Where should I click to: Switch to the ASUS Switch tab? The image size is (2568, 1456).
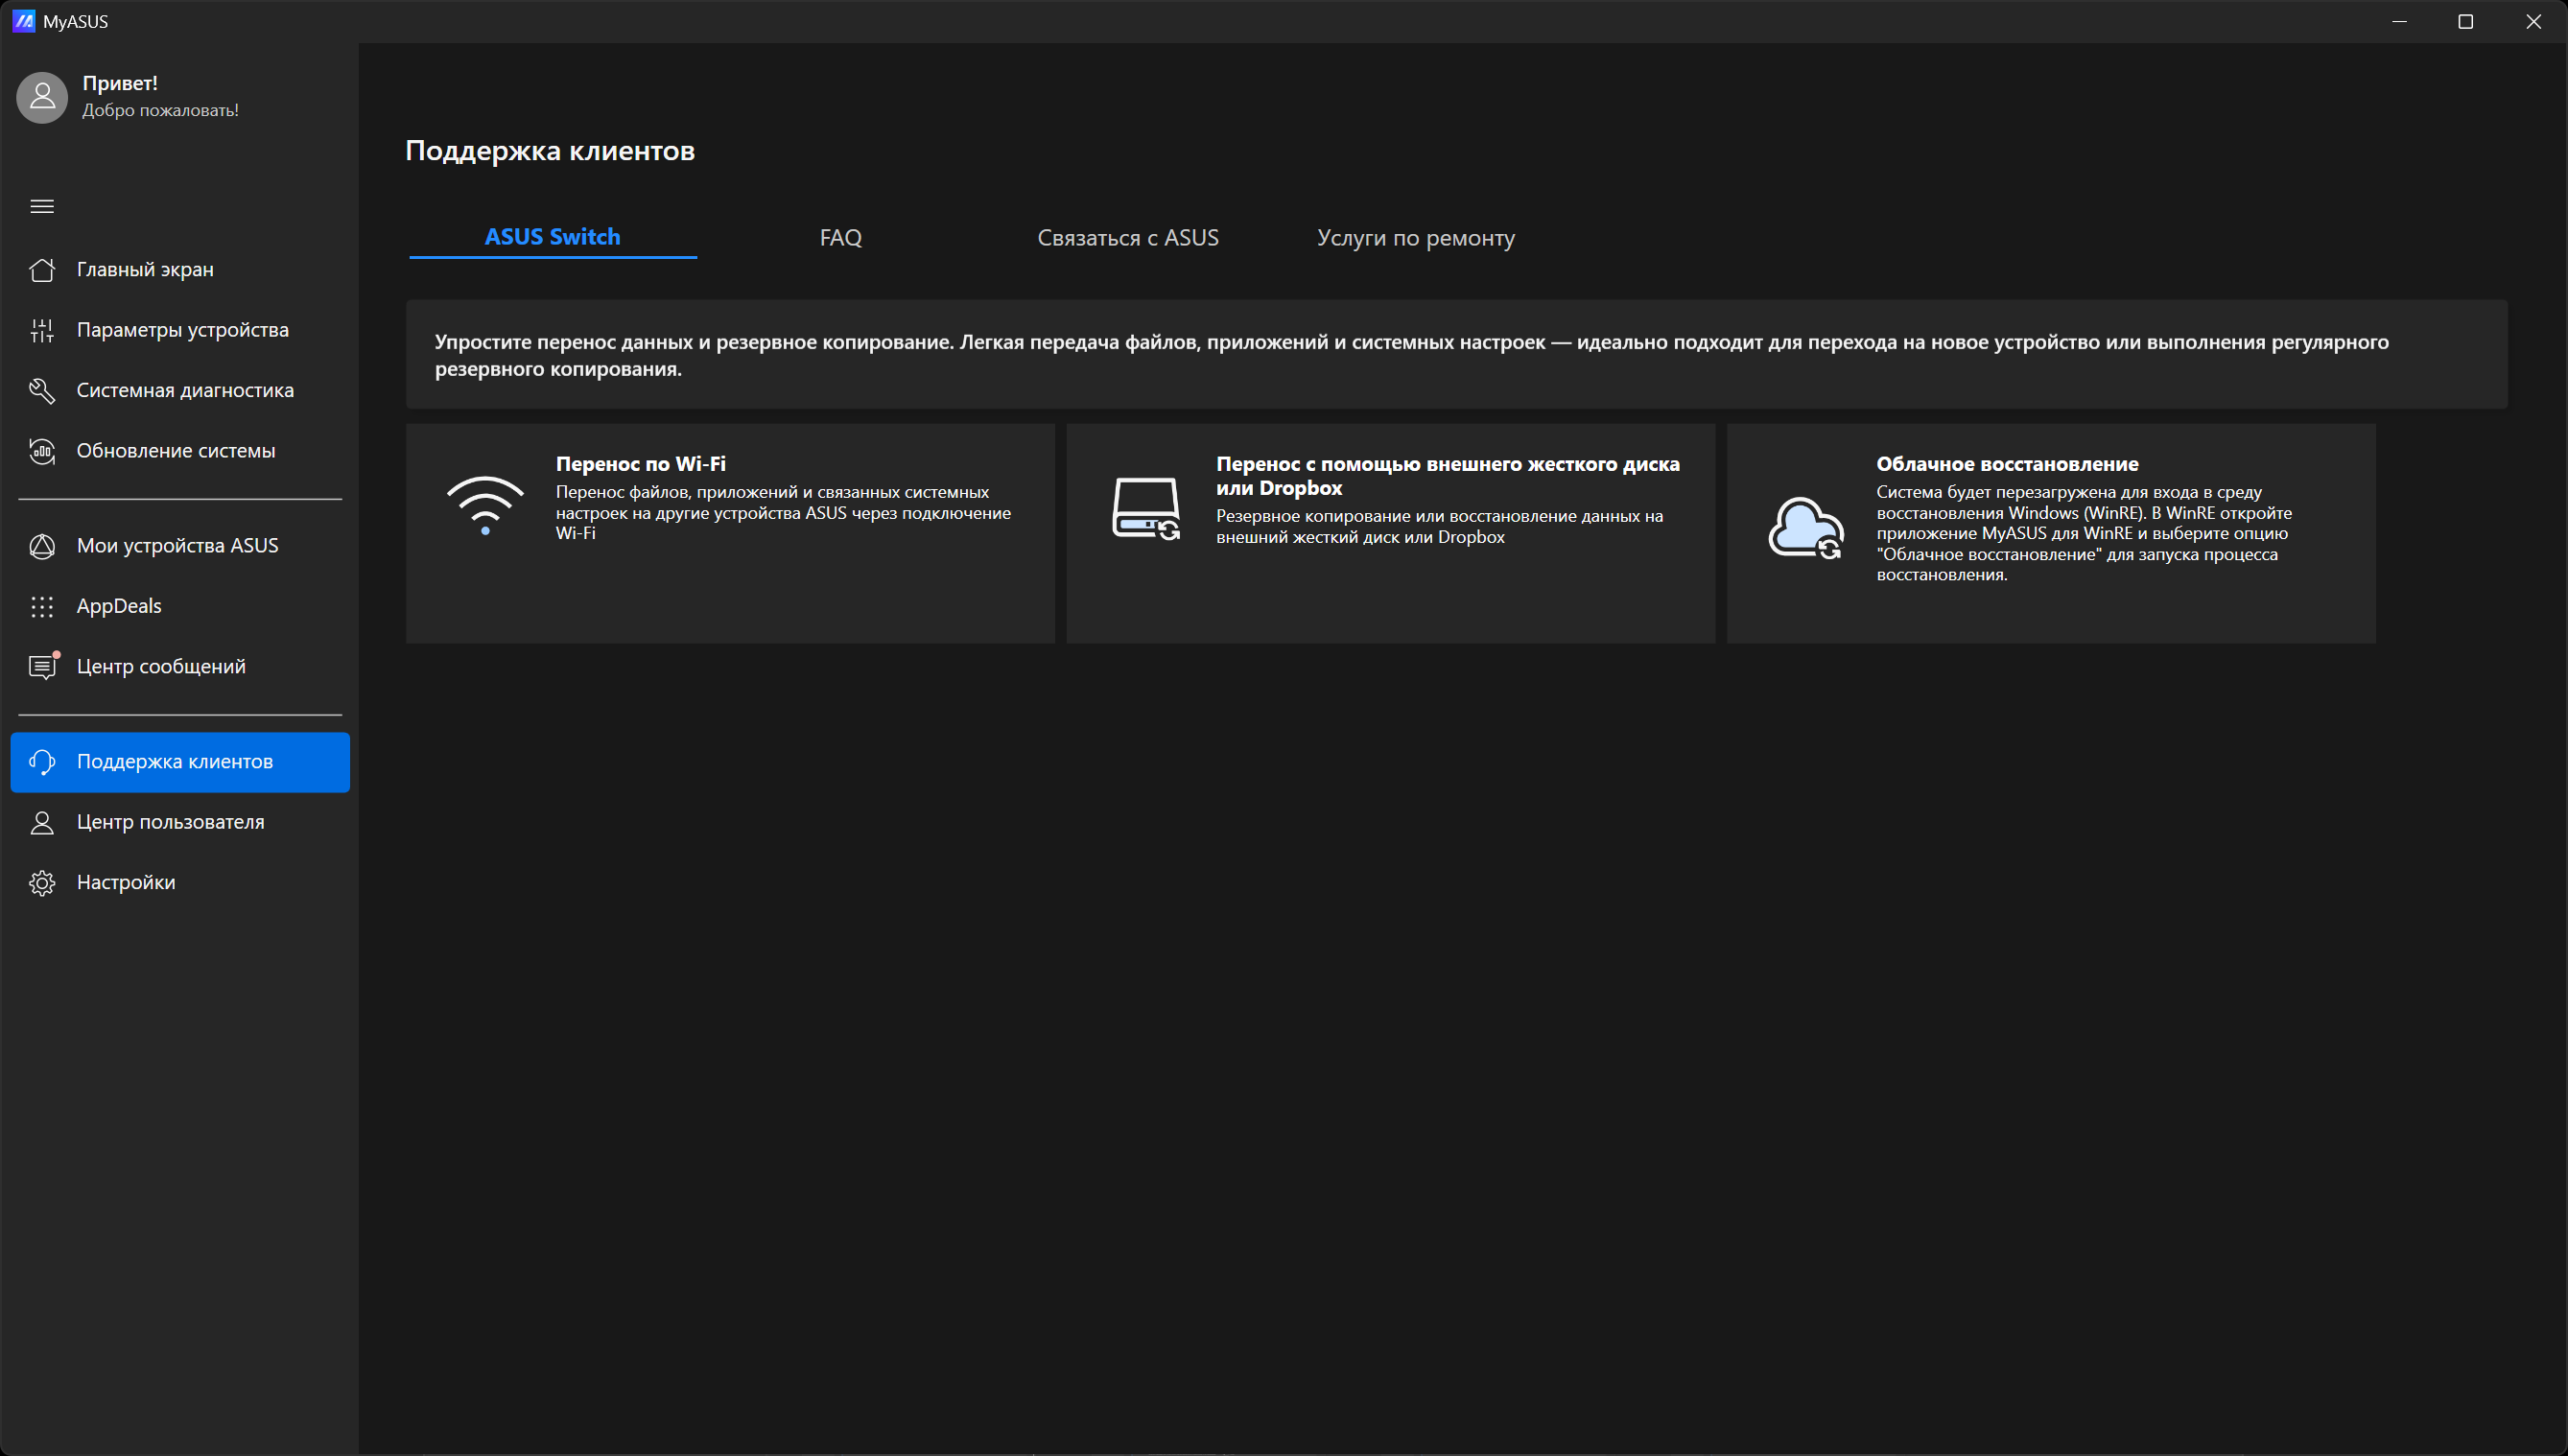tap(553, 237)
